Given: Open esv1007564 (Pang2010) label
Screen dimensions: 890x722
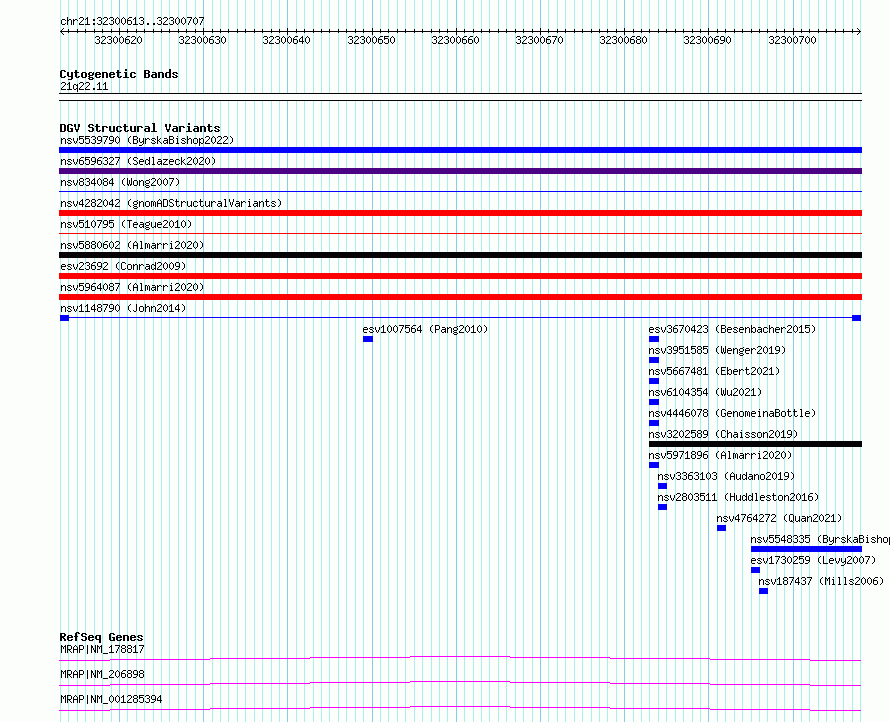Looking at the screenshot, I should coord(425,329).
